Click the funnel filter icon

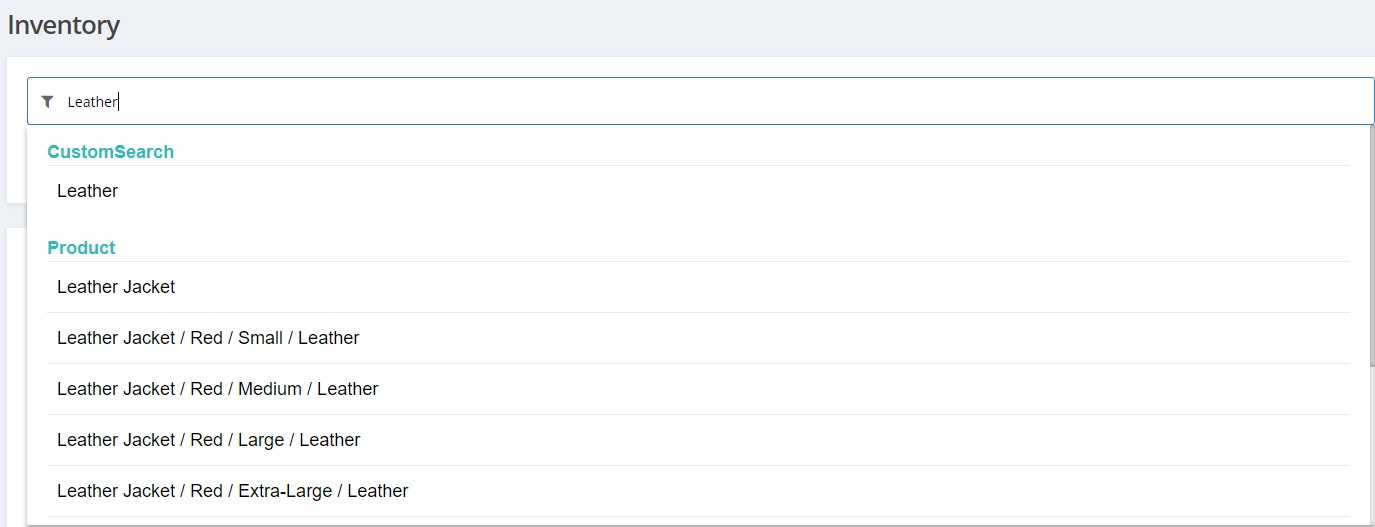click(x=47, y=101)
